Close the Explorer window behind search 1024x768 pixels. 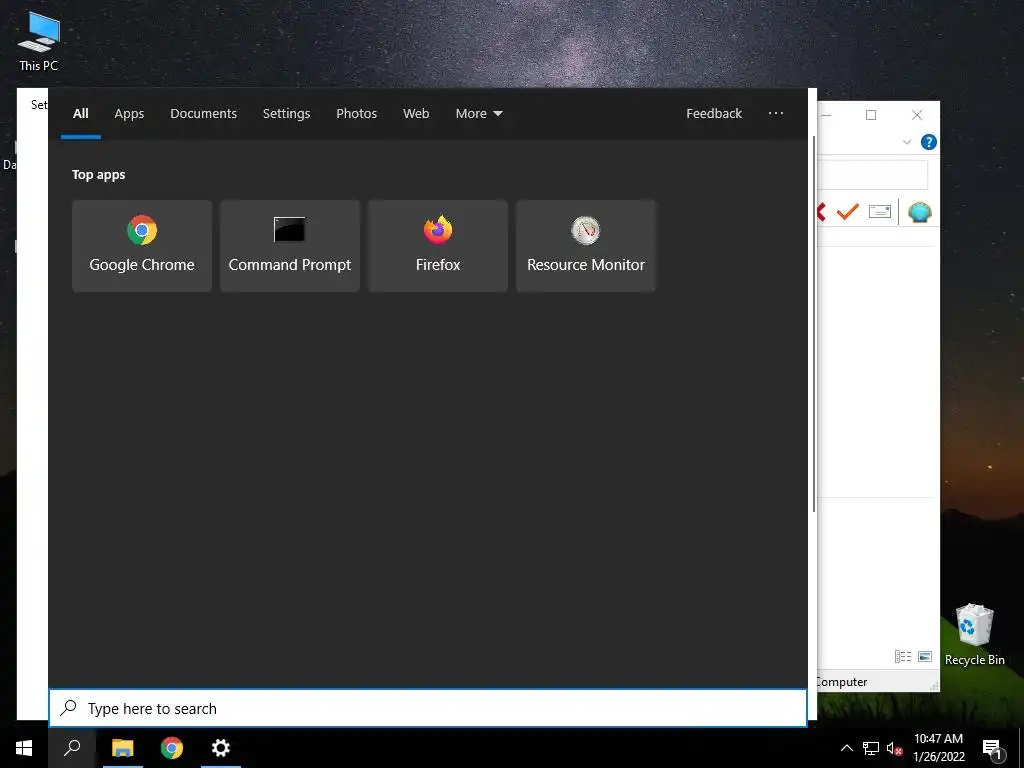(x=917, y=115)
